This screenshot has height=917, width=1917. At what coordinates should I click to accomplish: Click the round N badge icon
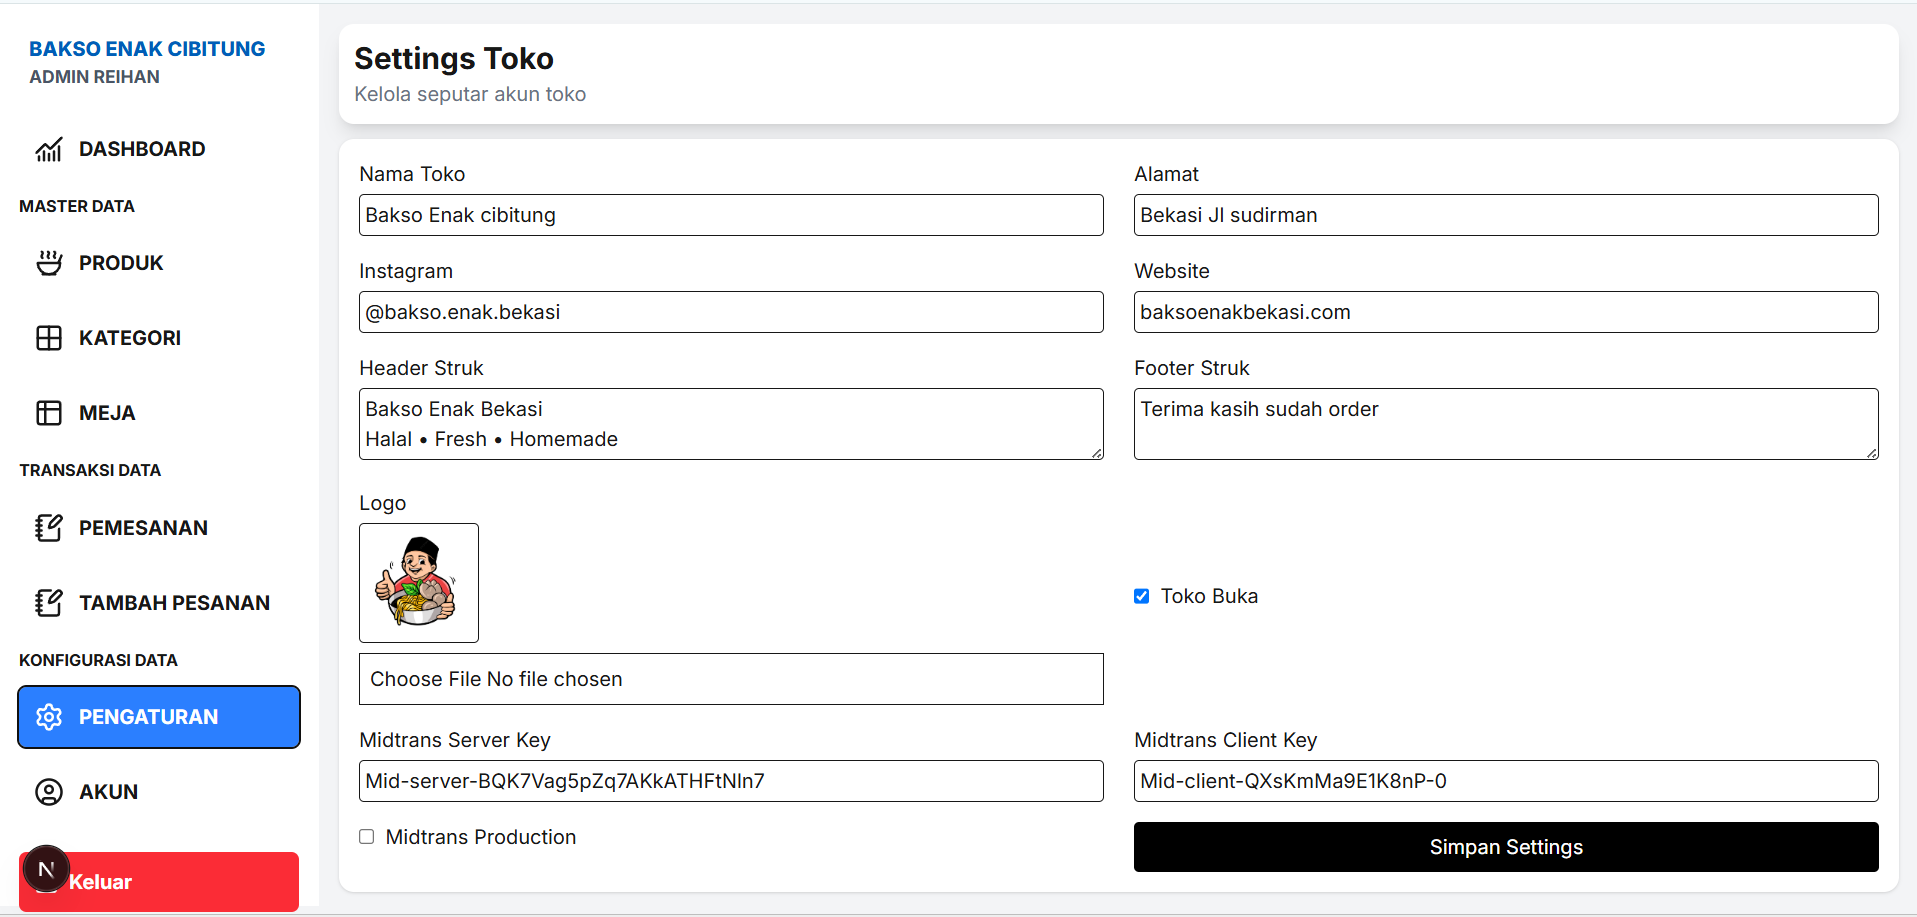click(46, 869)
